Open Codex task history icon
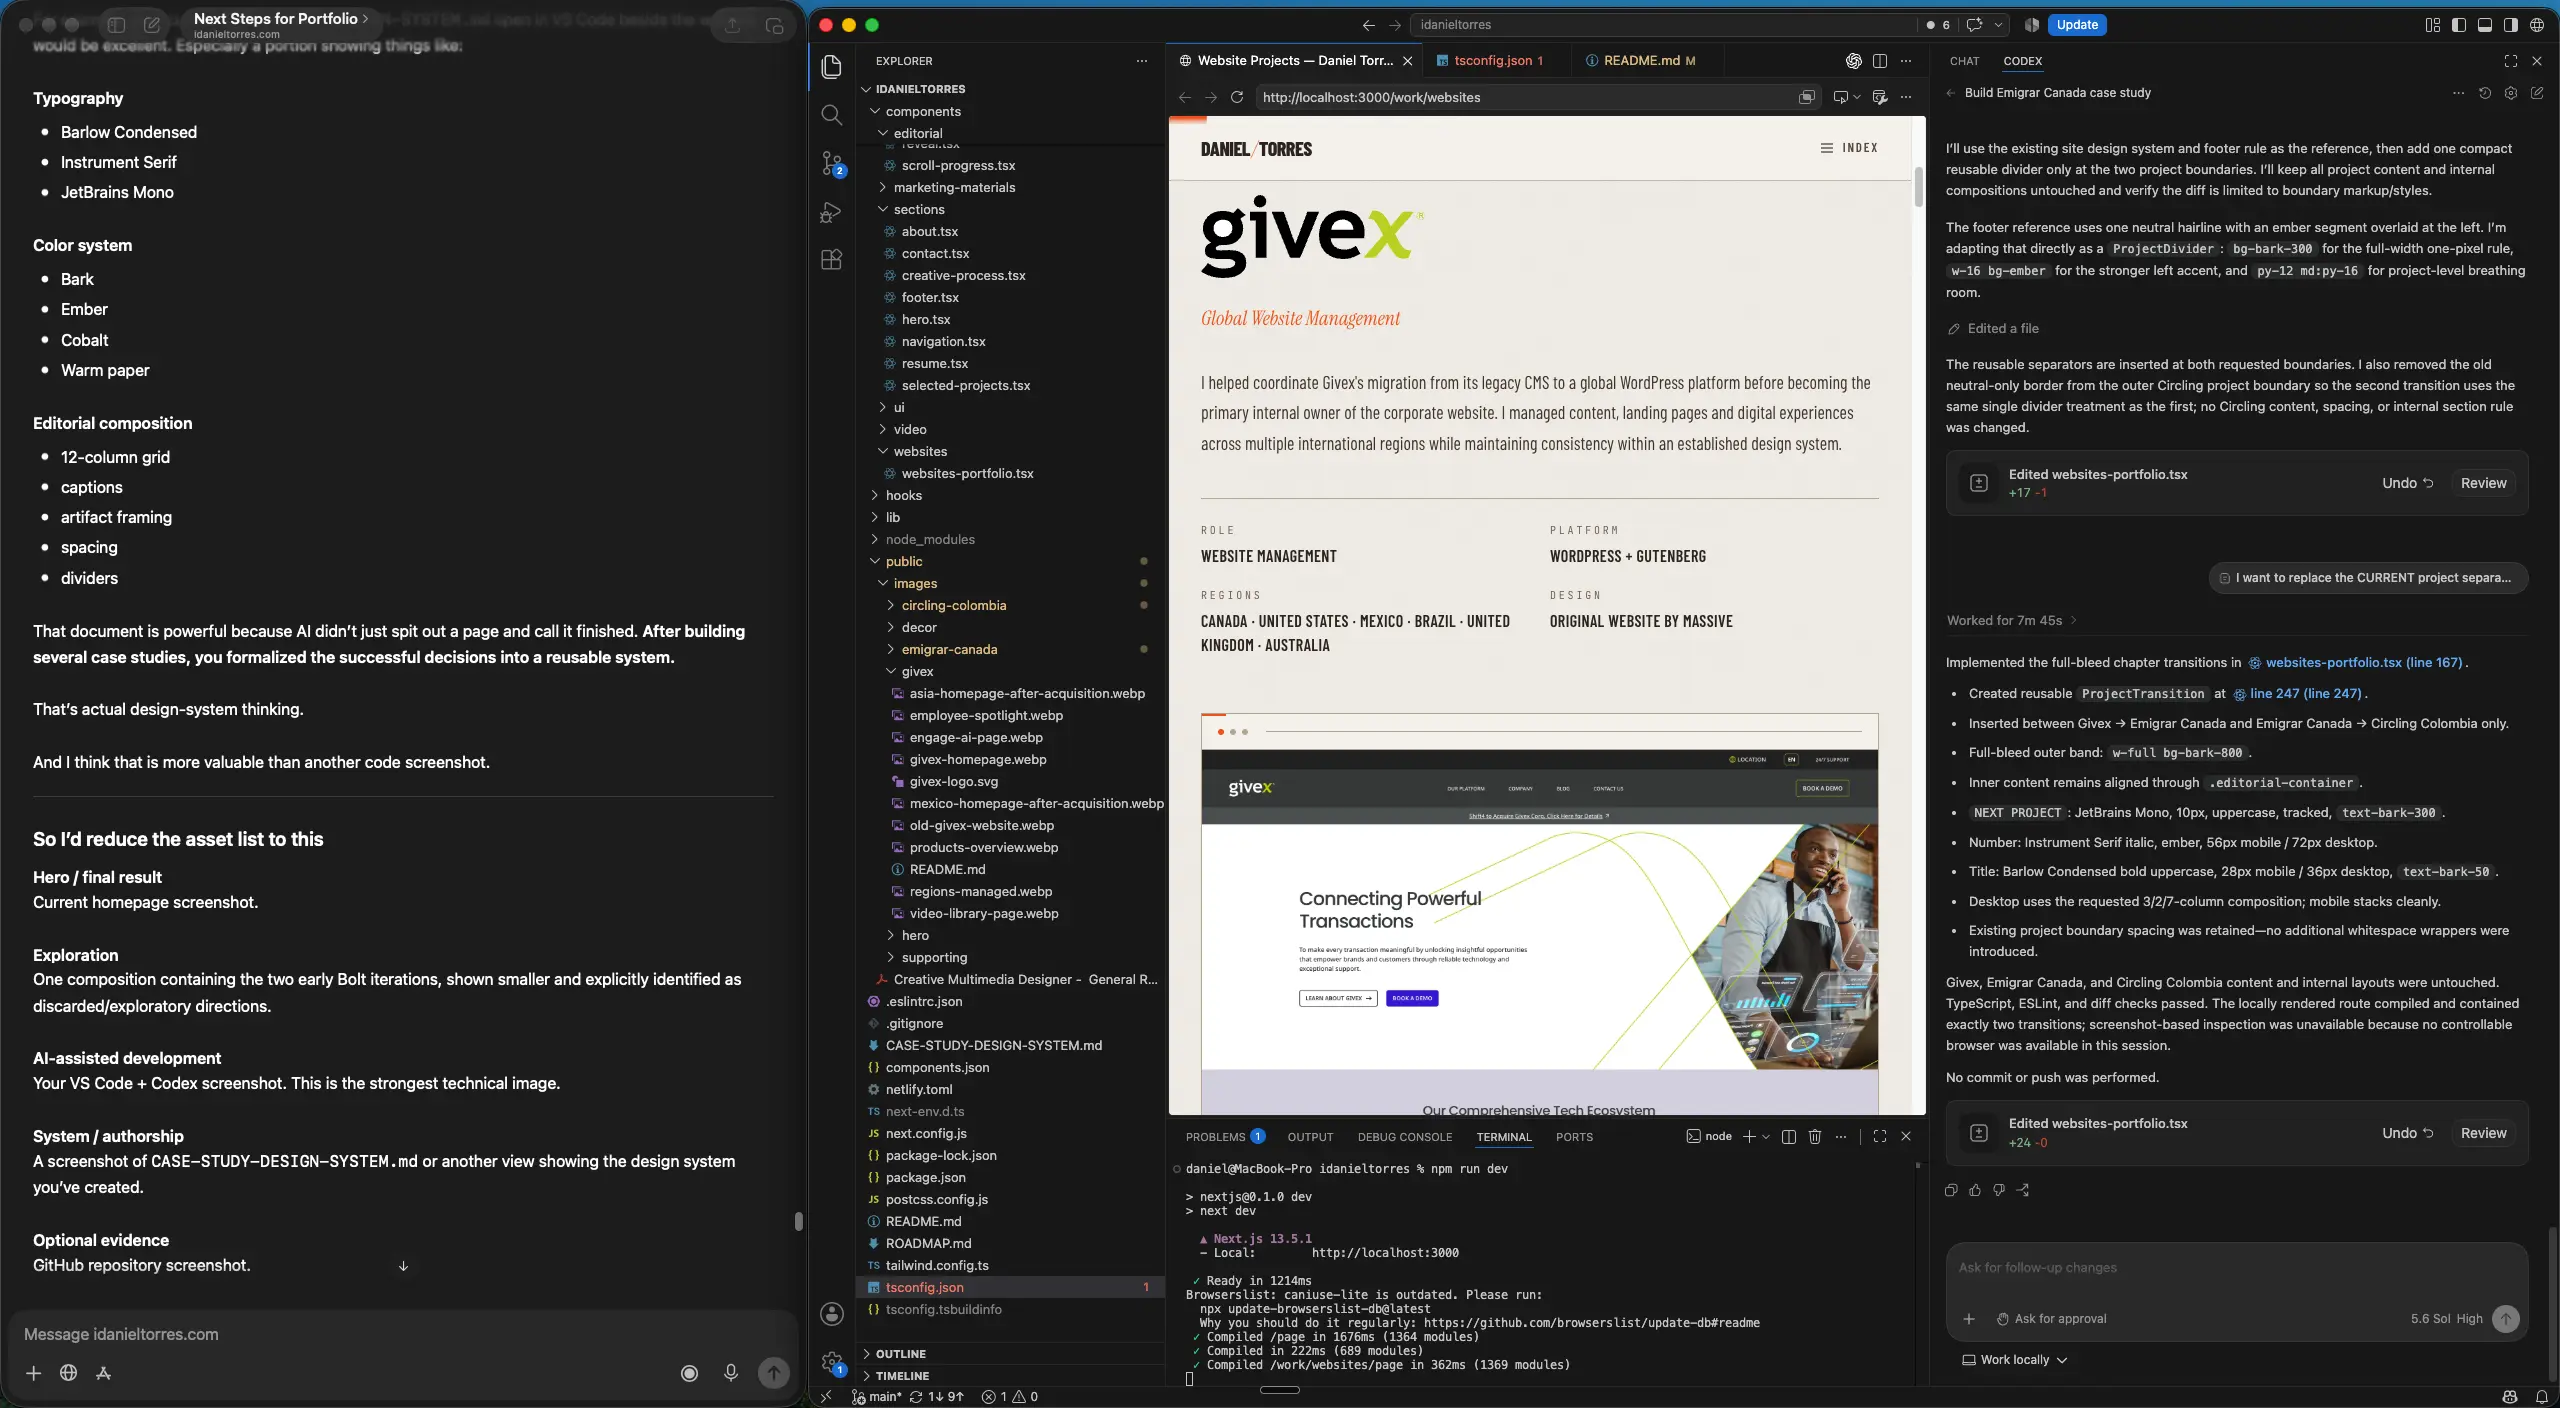This screenshot has height=1408, width=2560. click(x=2485, y=93)
